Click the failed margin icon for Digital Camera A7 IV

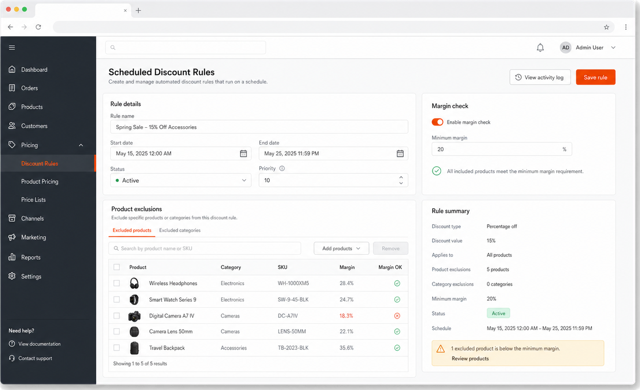point(397,316)
